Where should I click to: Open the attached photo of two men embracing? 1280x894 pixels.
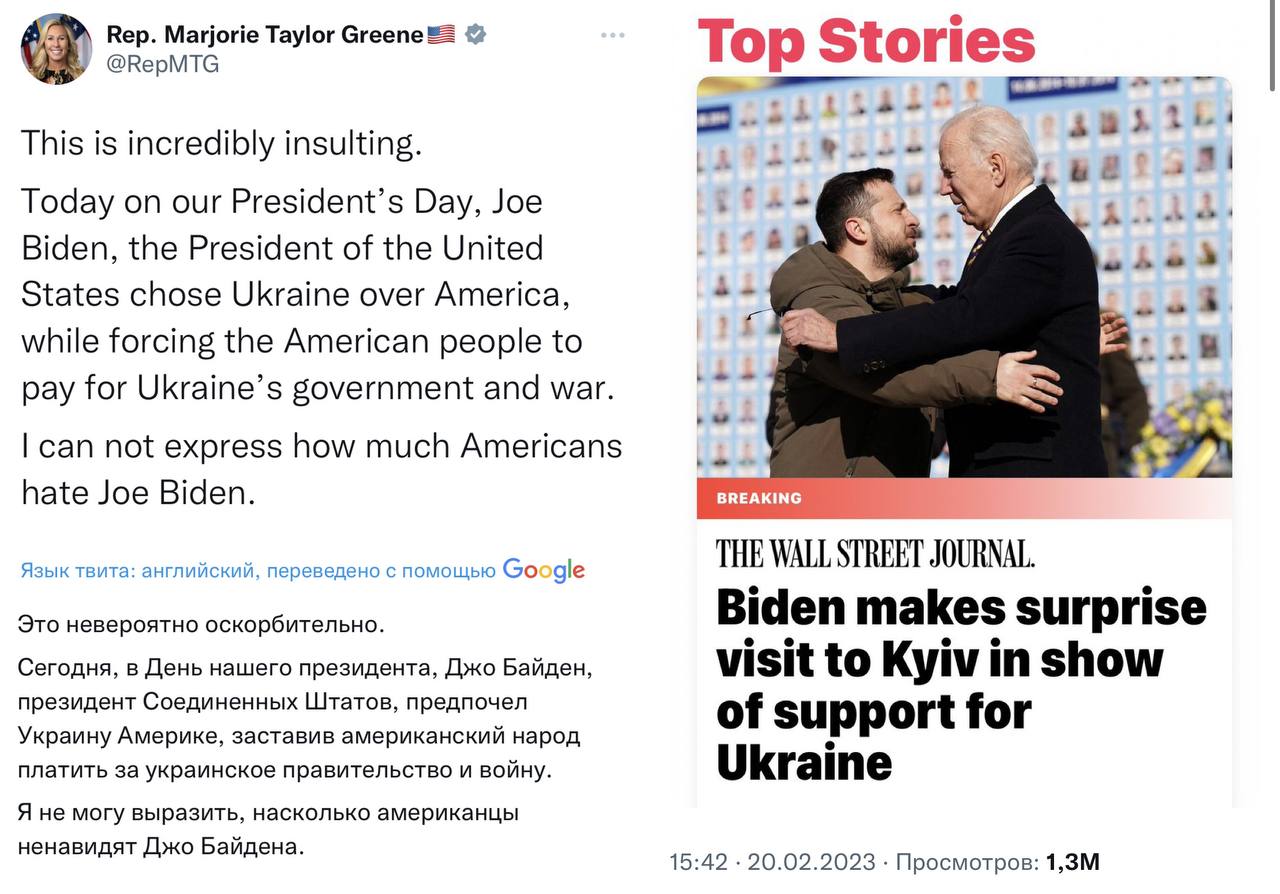(x=964, y=277)
